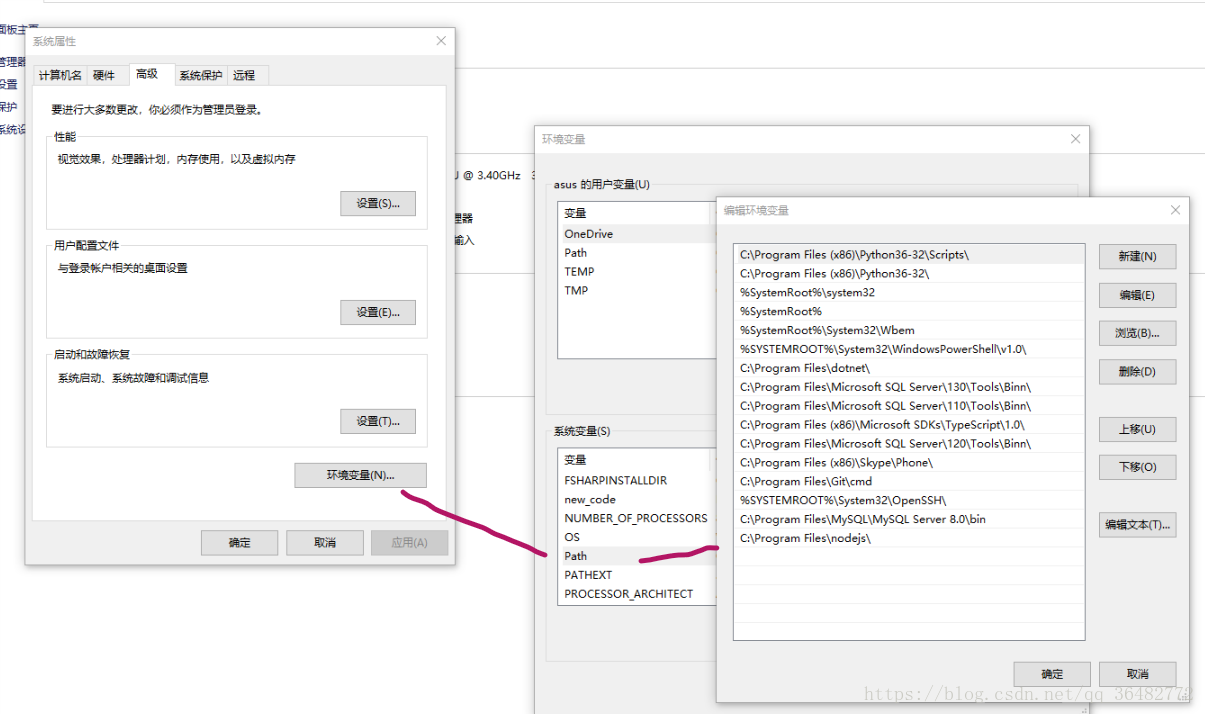The width and height of the screenshot is (1205, 714).
Task: Open the 系统保护 tab
Action: (x=200, y=75)
